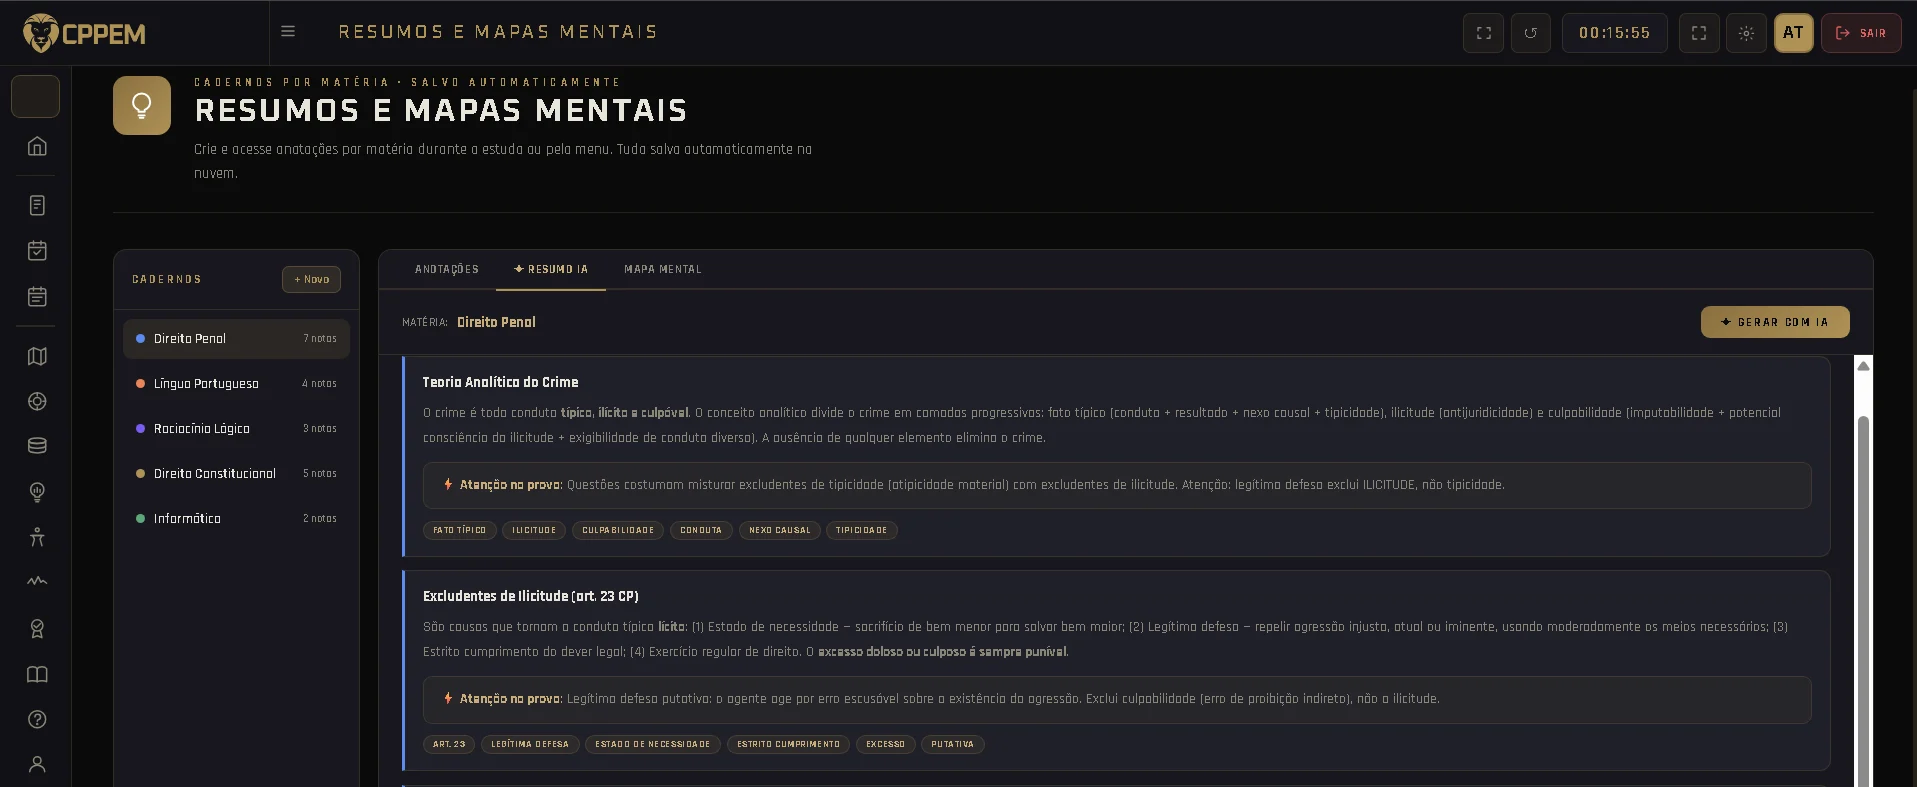This screenshot has height=787, width=1917.
Task: Select the Informática notebook
Action: [x=236, y=519]
